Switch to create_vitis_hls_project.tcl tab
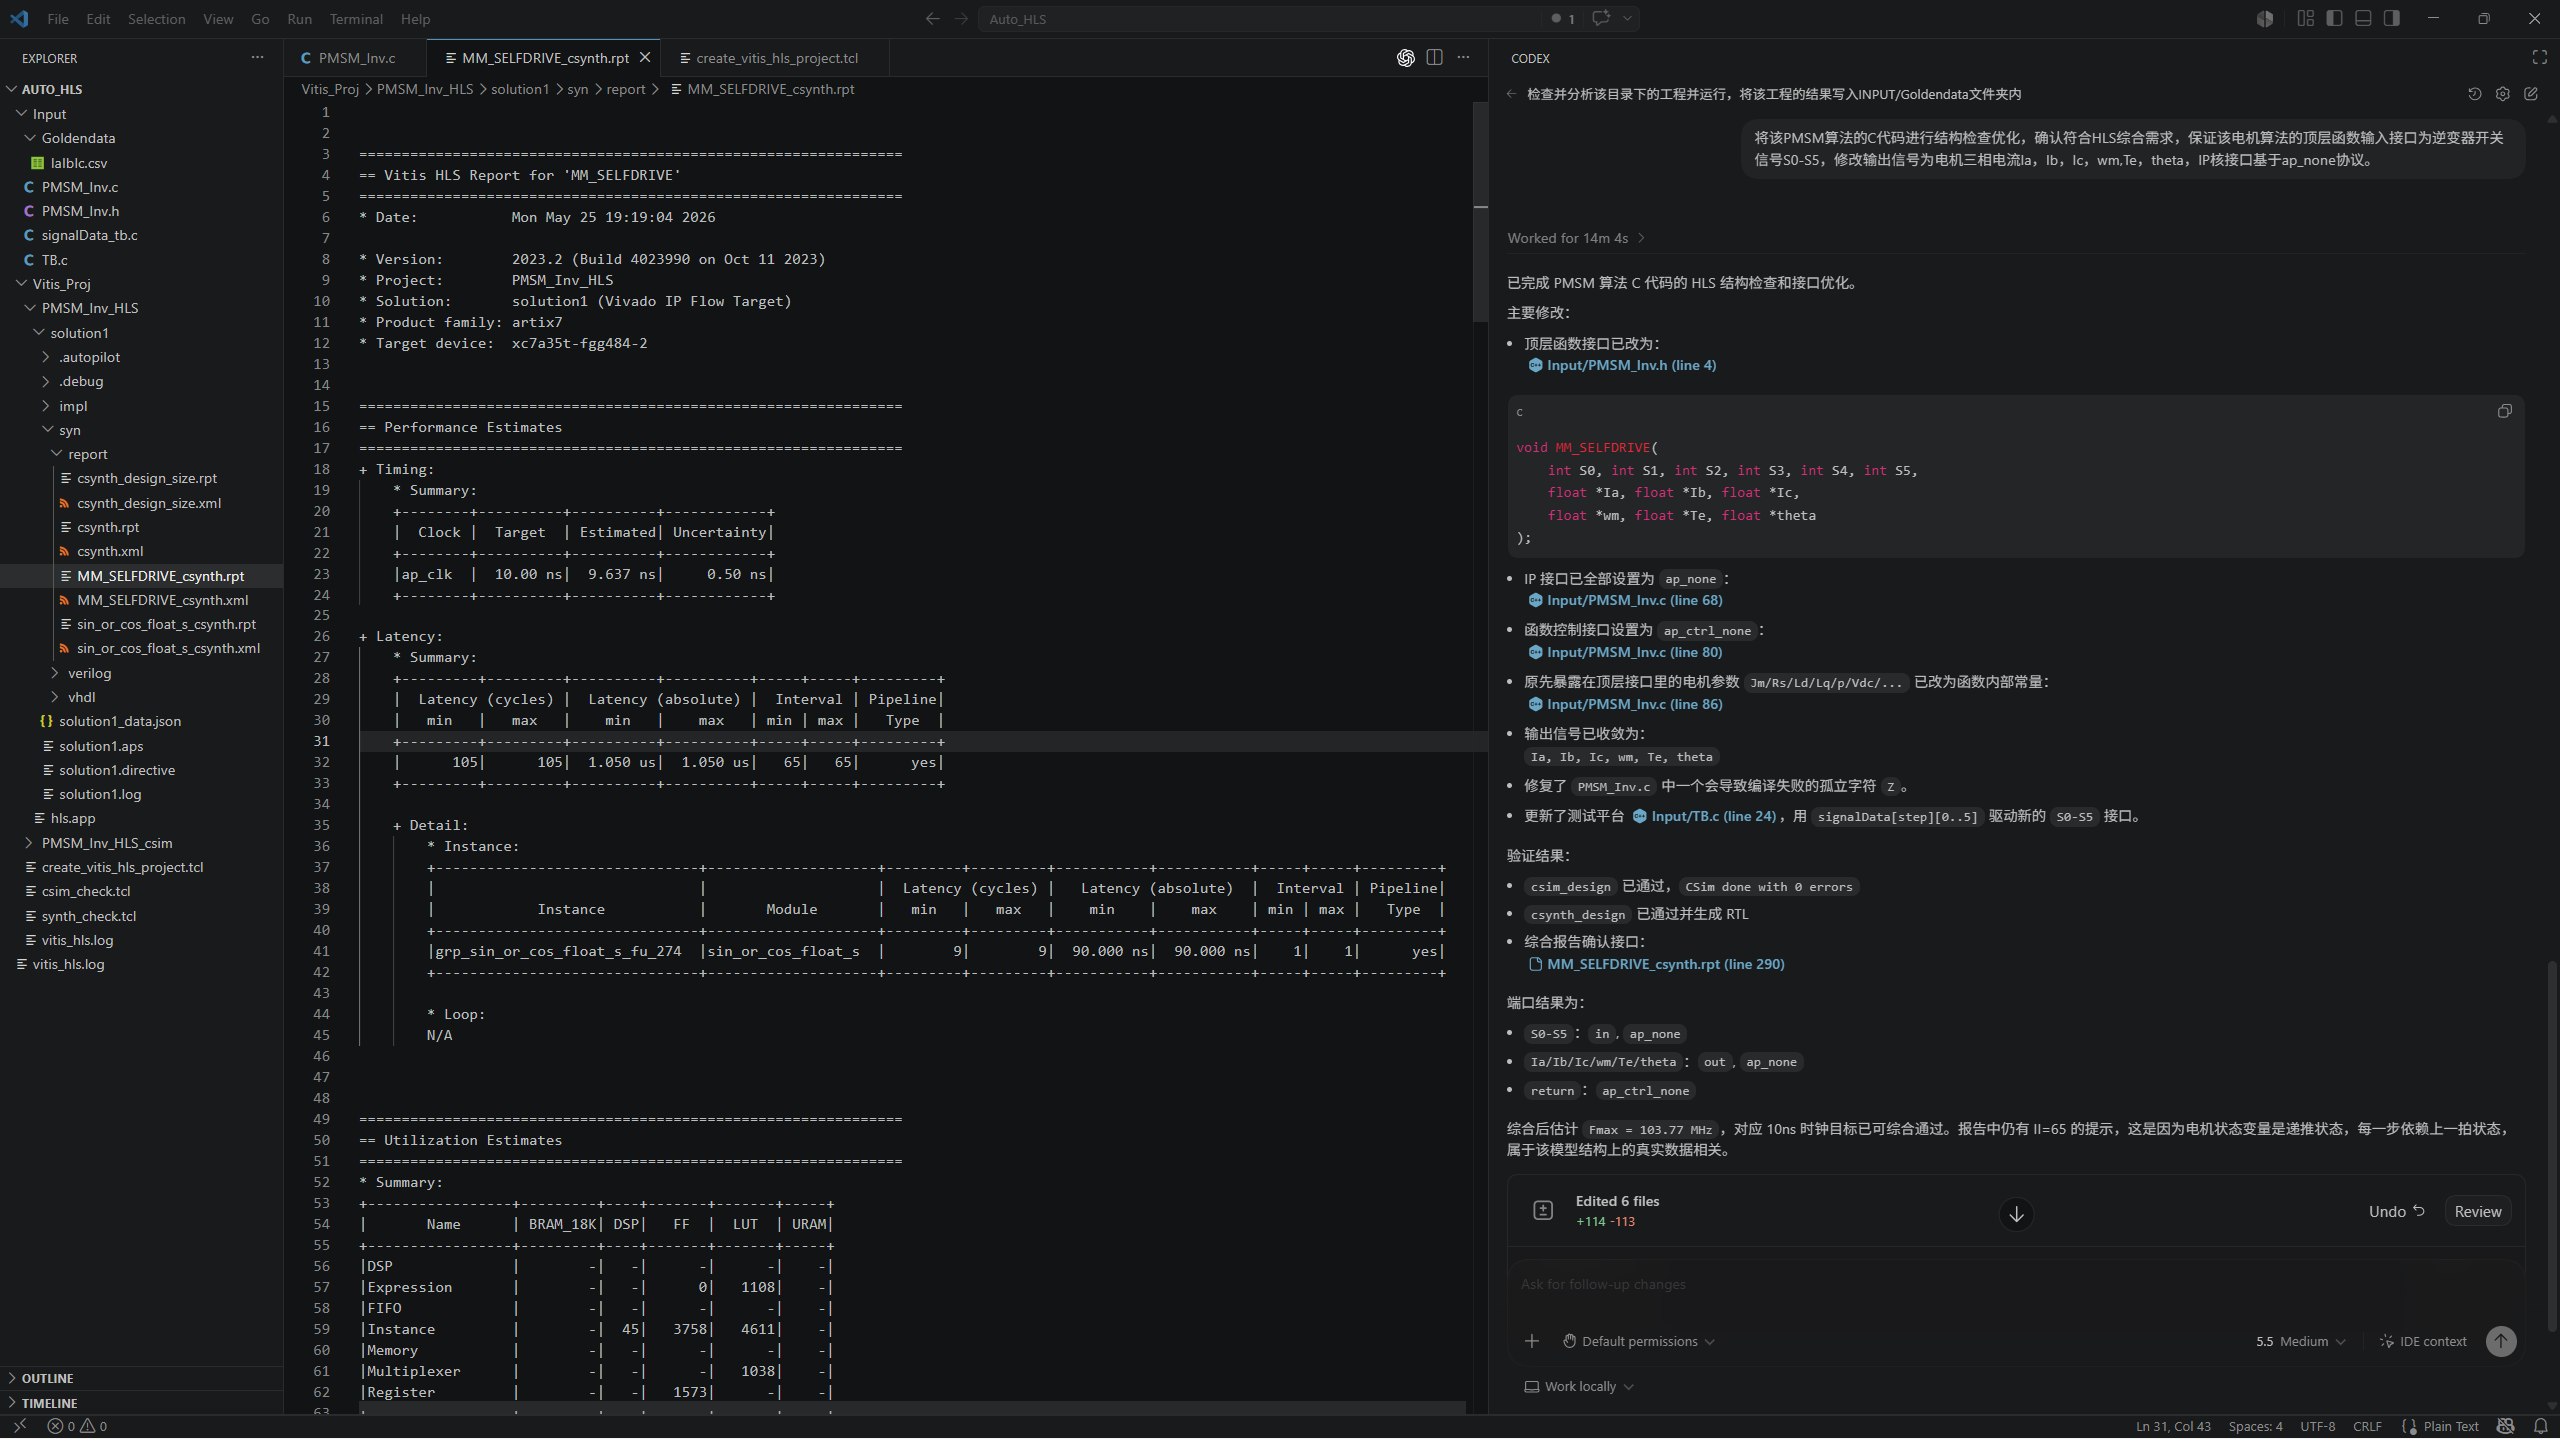 [776, 58]
